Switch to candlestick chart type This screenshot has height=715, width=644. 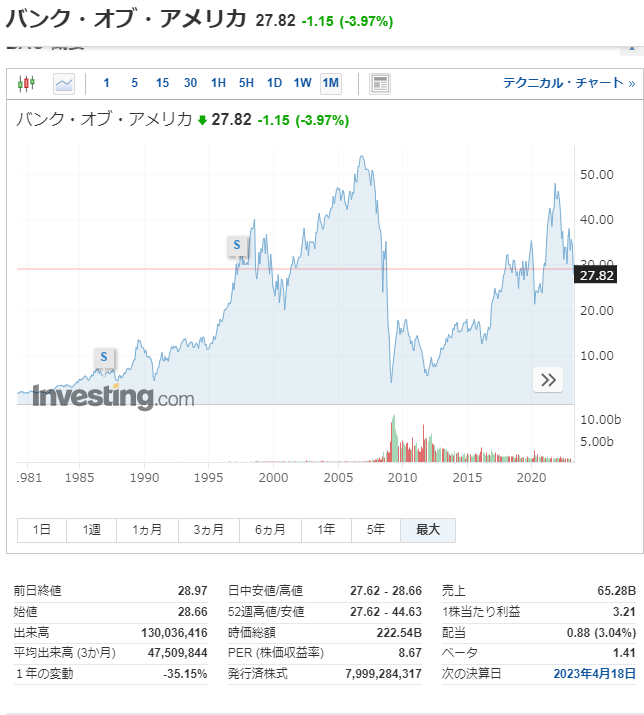pos(26,83)
